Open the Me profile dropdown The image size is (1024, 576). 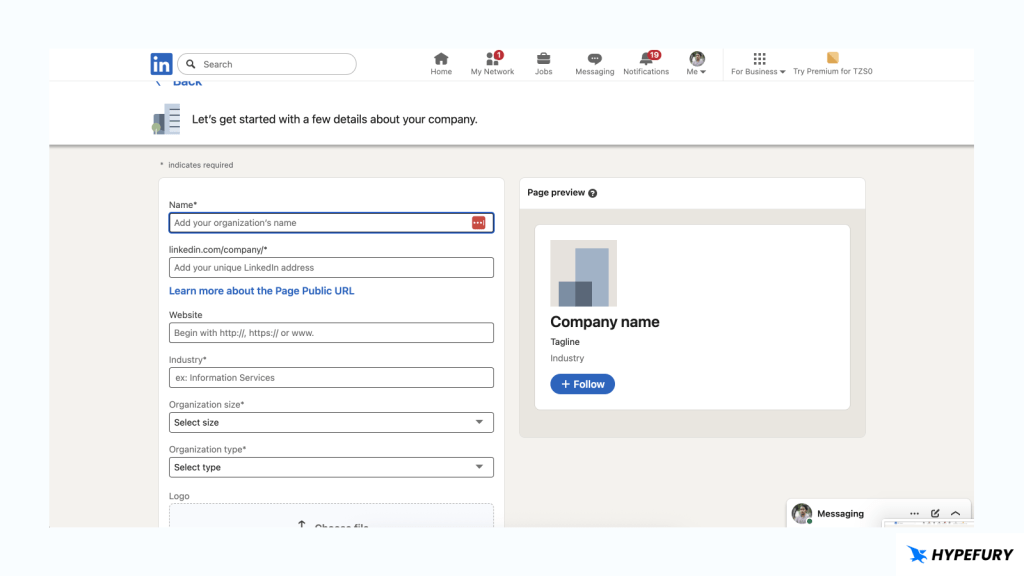(697, 64)
